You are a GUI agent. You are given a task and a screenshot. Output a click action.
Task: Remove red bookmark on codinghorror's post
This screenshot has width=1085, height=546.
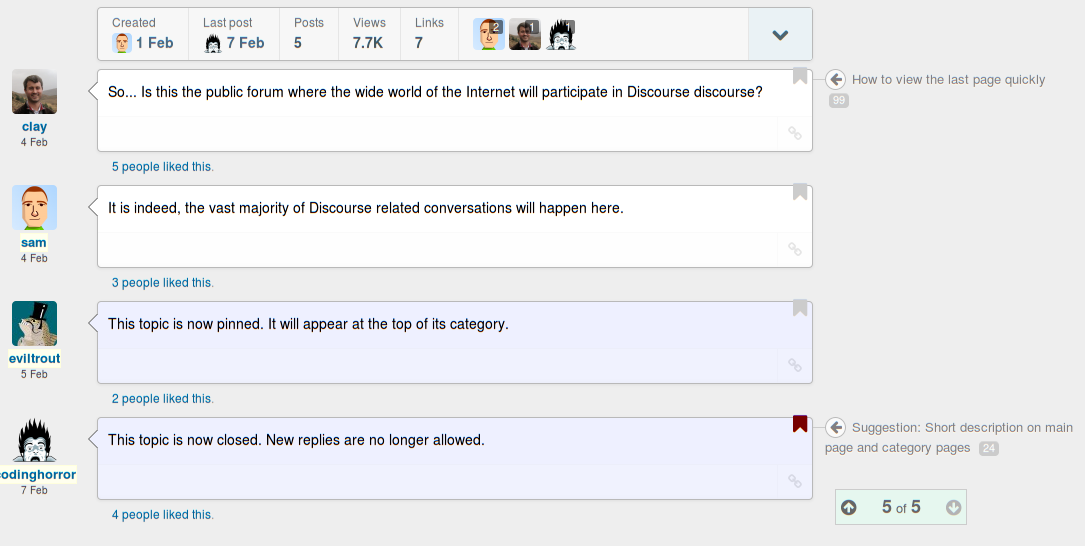point(800,424)
